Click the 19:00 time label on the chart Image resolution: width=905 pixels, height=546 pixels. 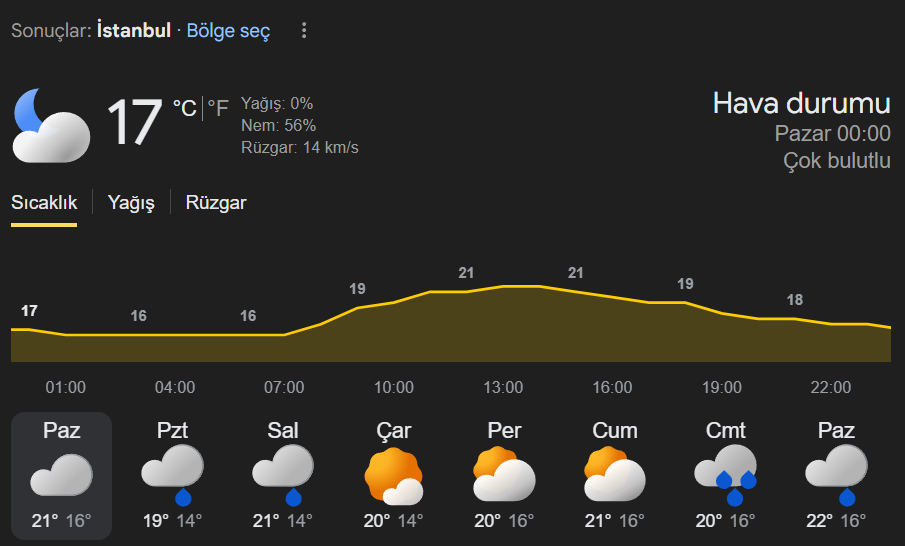point(722,388)
